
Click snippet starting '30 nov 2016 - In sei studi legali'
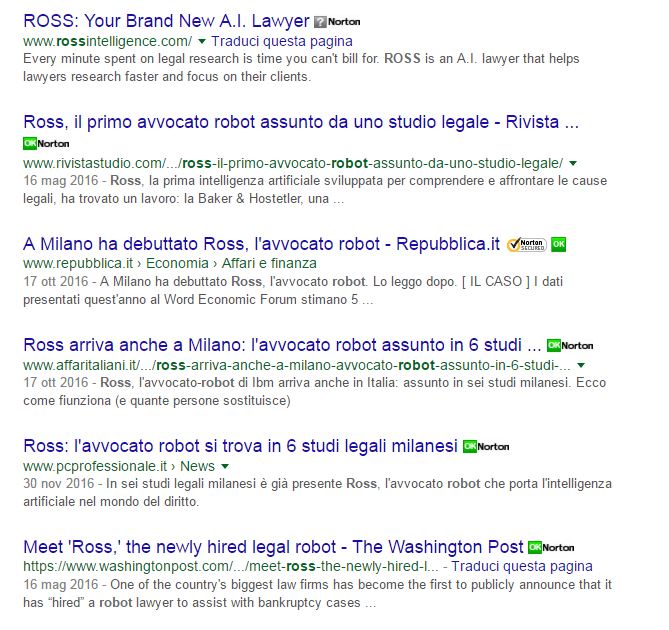(317, 493)
